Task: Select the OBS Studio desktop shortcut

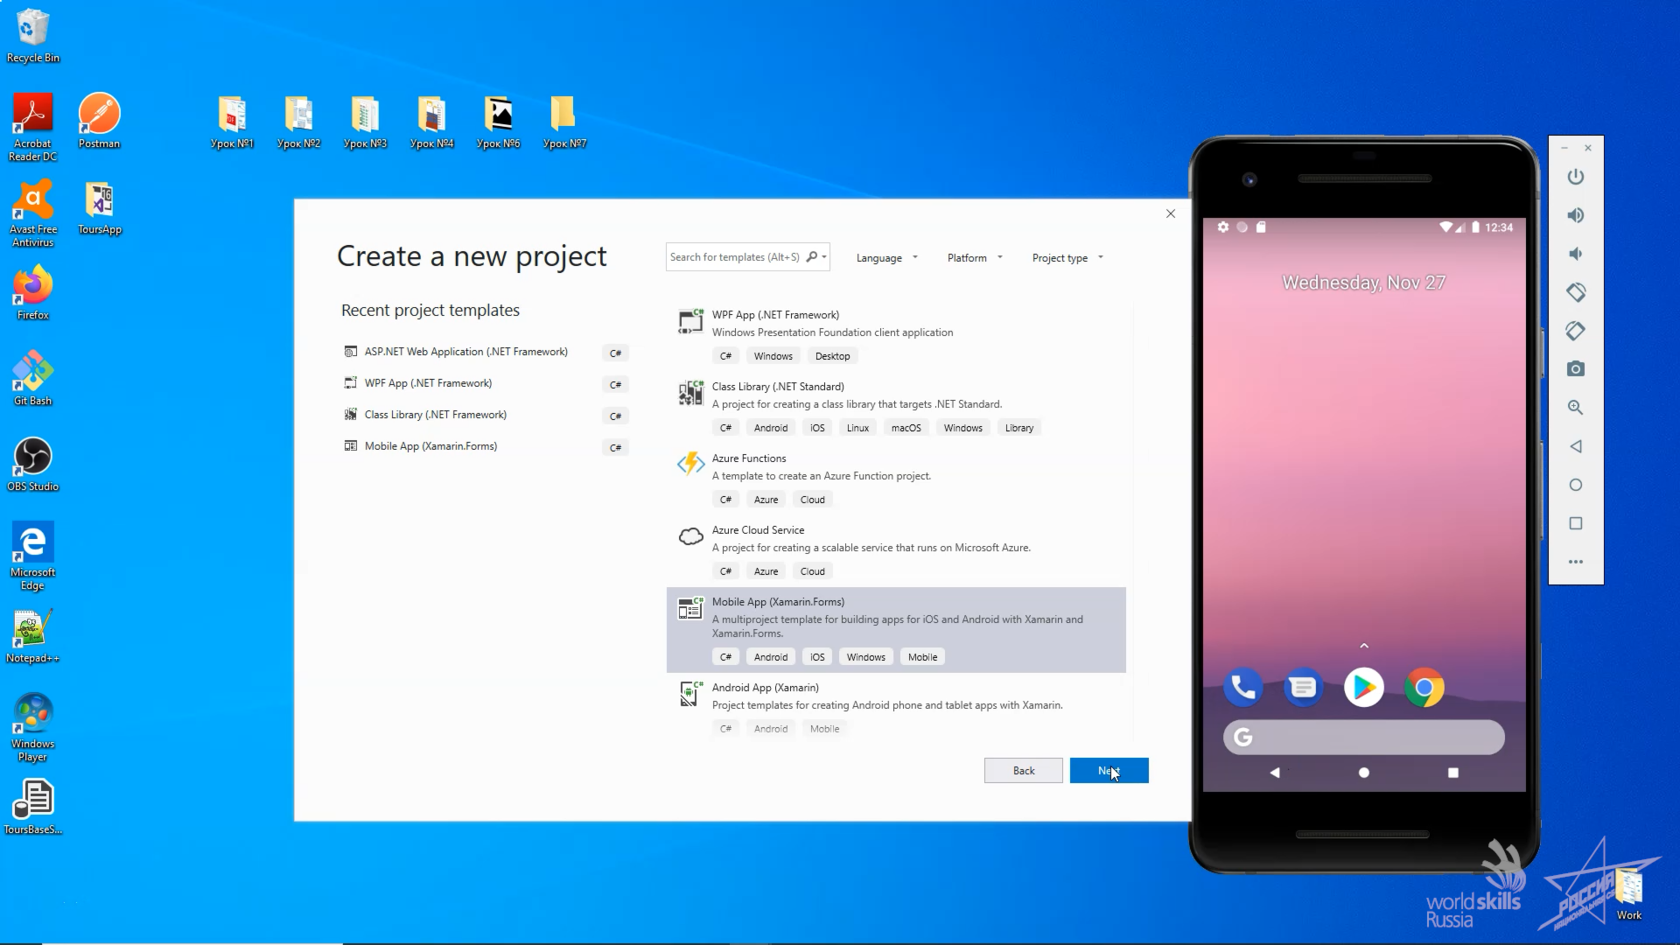Action: 32,464
